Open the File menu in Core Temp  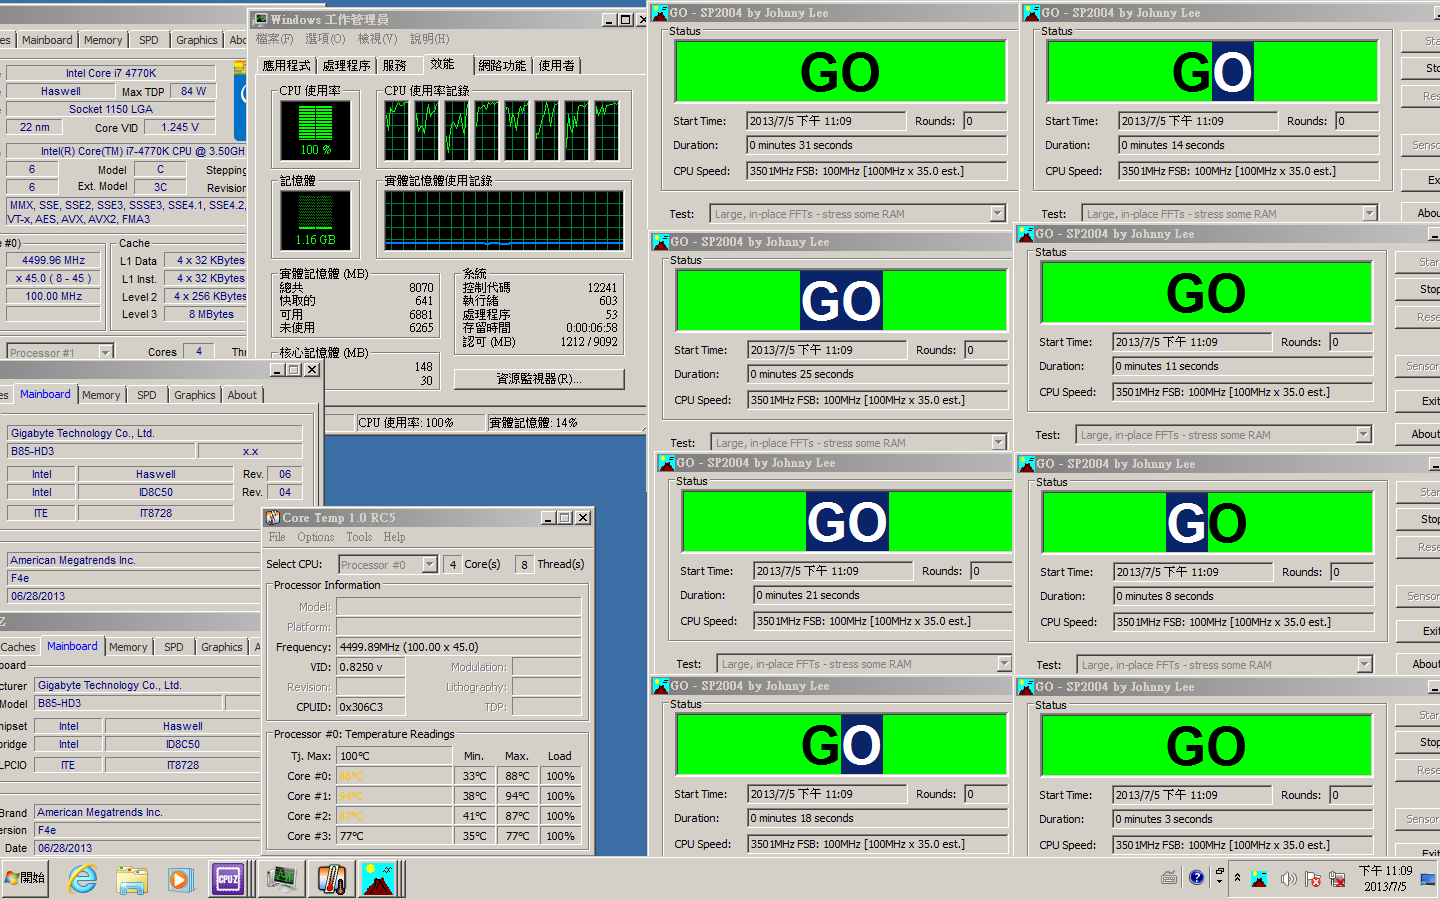pyautogui.click(x=277, y=537)
